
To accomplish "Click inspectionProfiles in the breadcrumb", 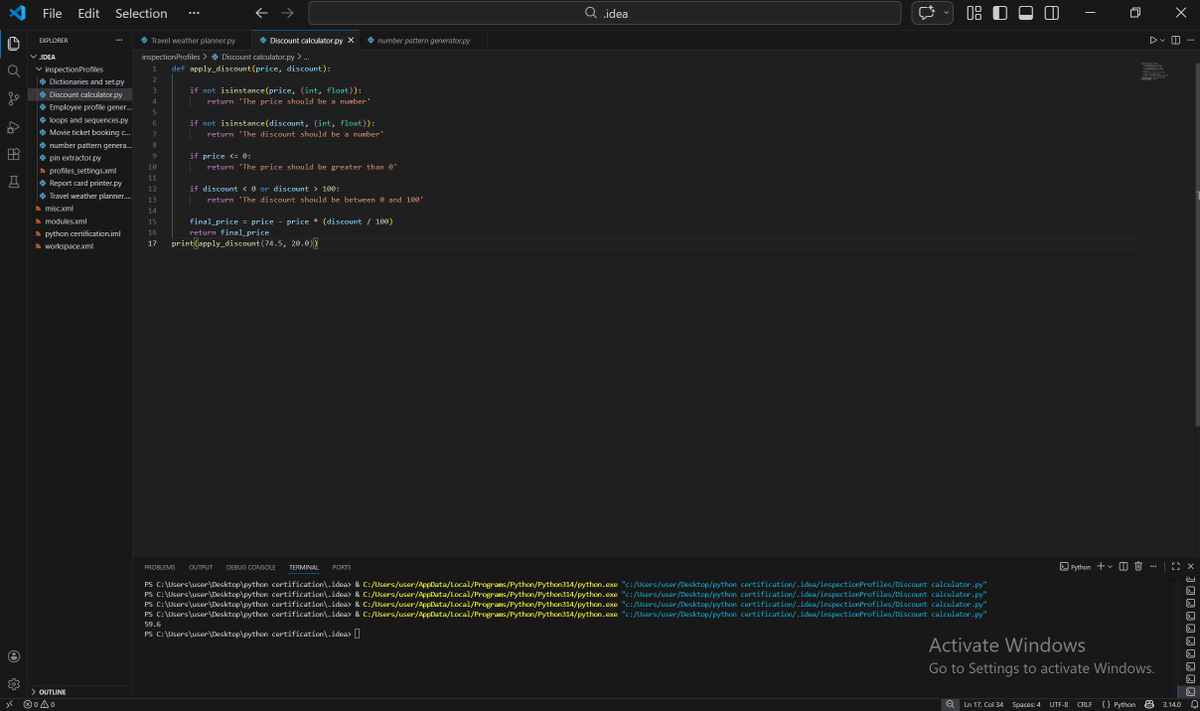I will coord(171,57).
